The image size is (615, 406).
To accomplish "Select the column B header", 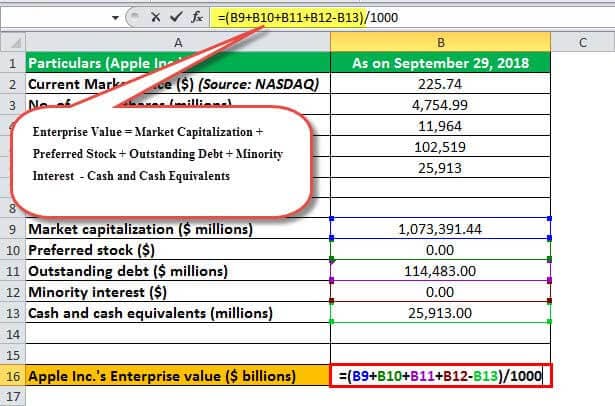I will [440, 41].
